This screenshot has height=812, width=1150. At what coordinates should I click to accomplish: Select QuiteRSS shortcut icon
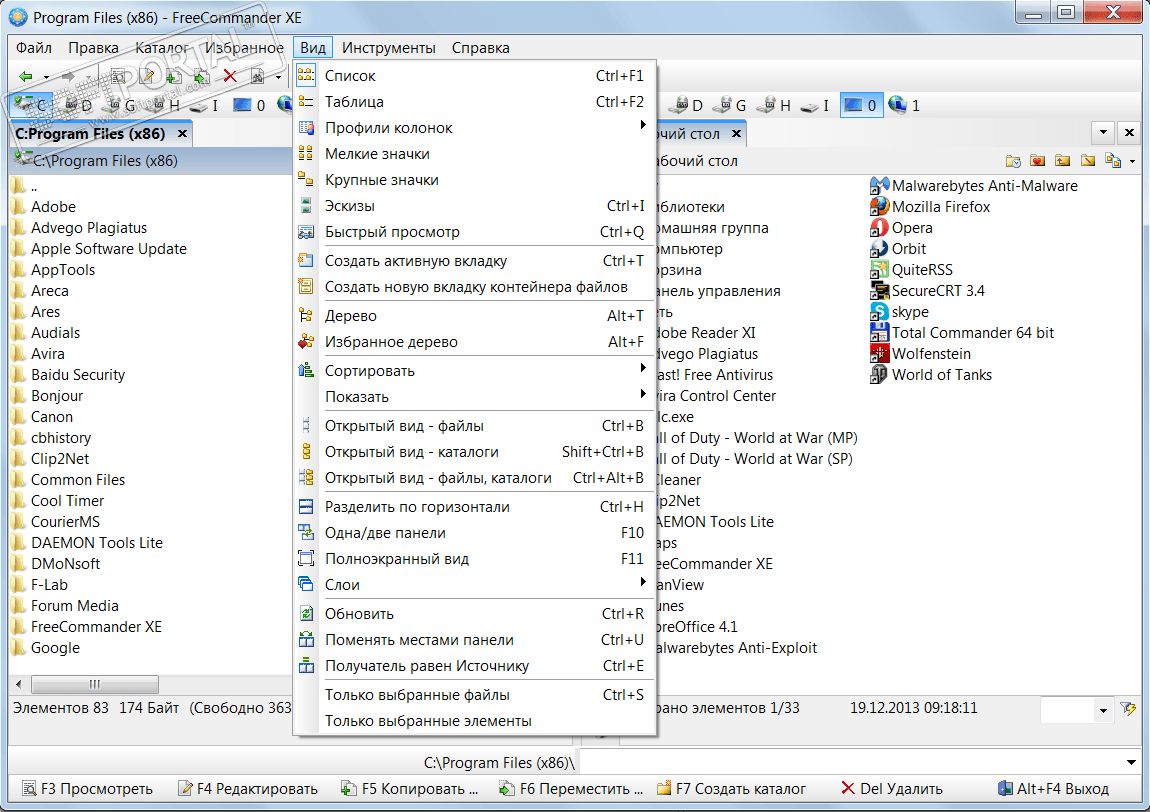pos(879,270)
